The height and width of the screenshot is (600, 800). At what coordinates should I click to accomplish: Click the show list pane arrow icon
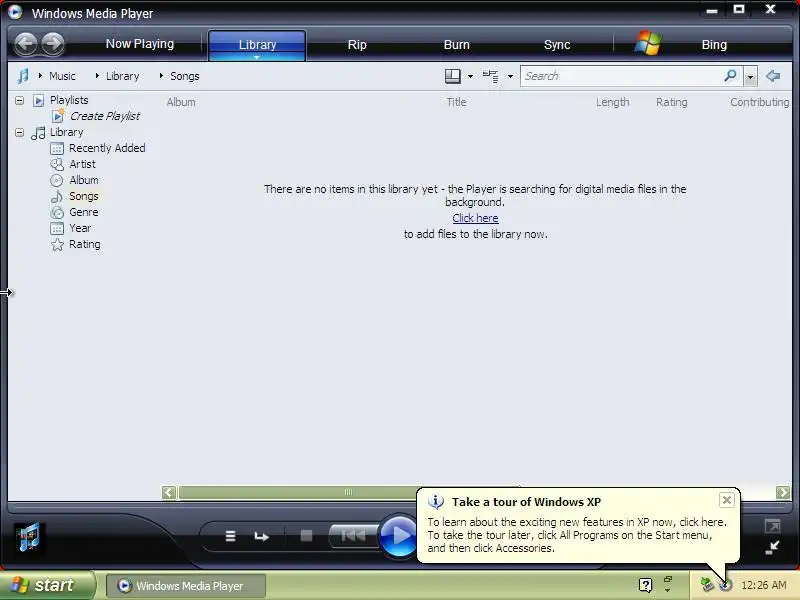pos(773,76)
